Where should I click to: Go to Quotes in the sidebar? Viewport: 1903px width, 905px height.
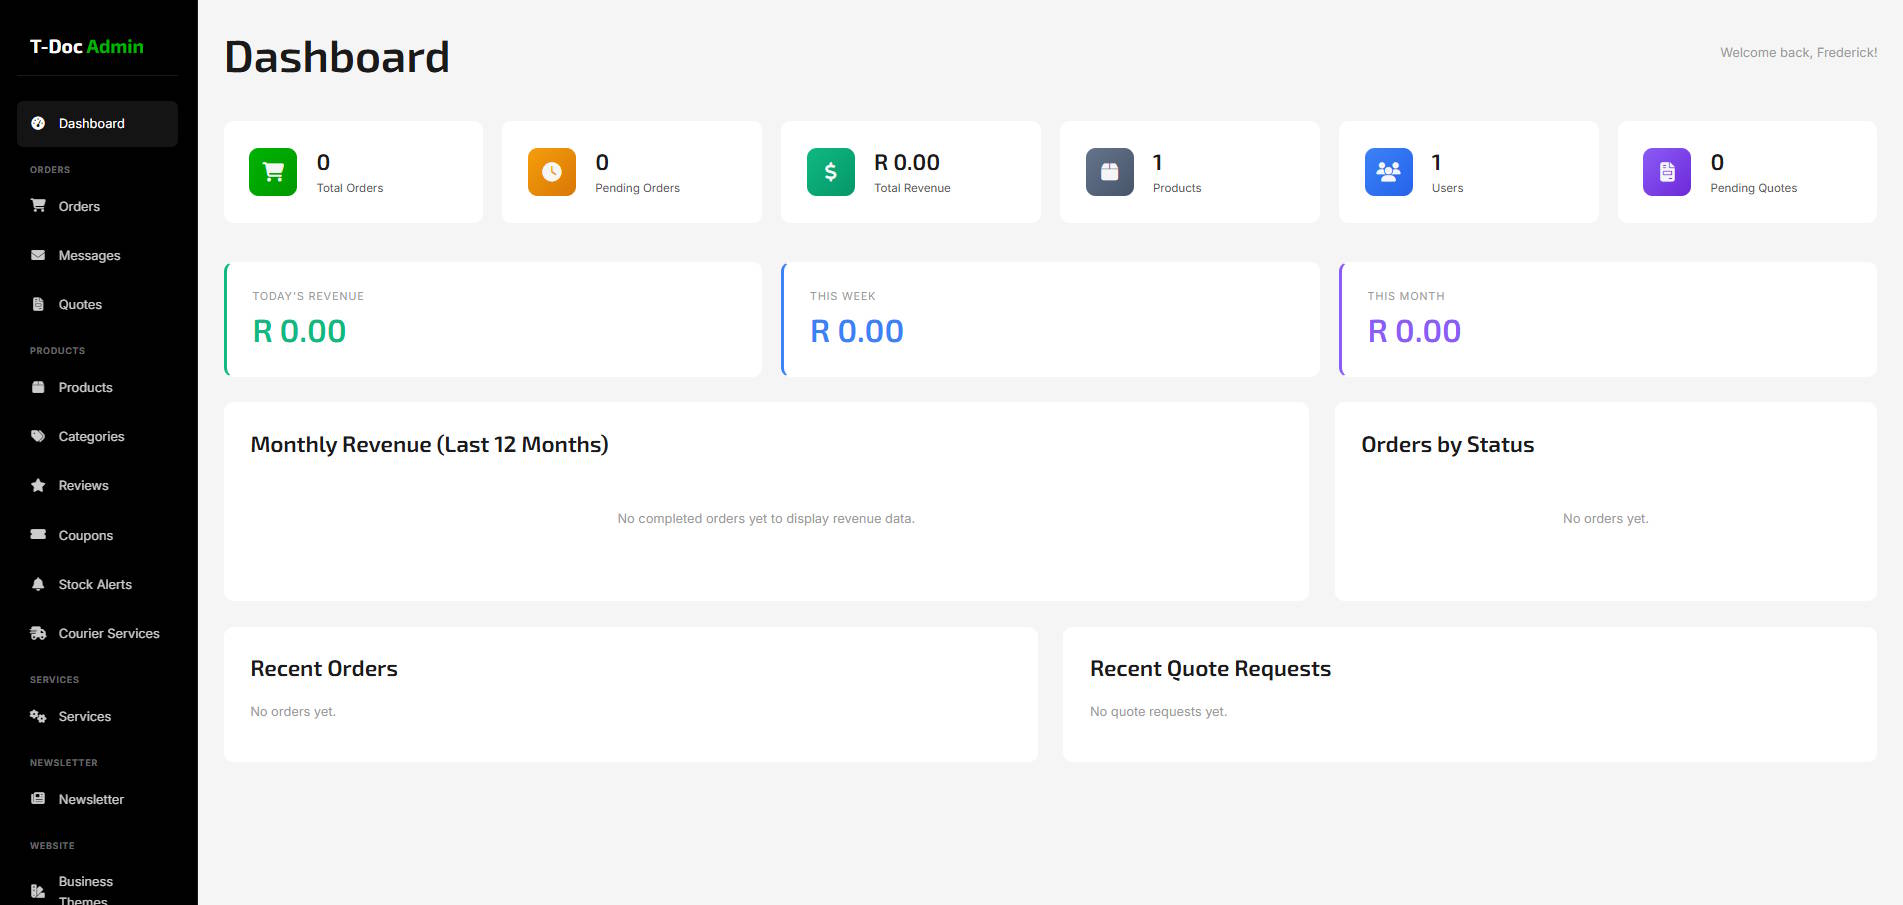click(x=80, y=305)
